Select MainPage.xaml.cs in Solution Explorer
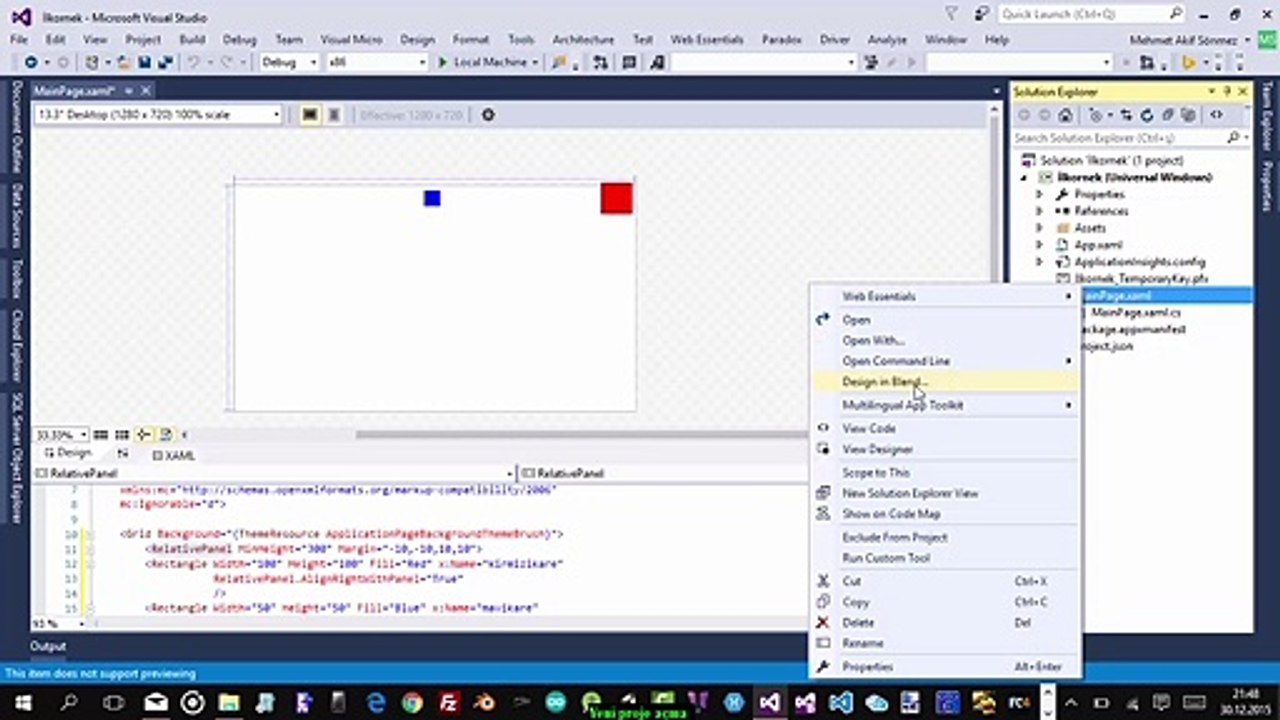1280x720 pixels. tap(1135, 313)
